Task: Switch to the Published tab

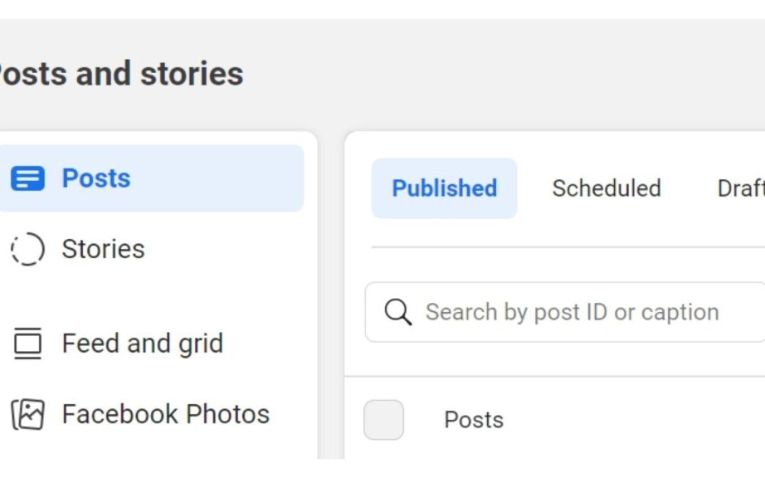Action: coord(444,188)
